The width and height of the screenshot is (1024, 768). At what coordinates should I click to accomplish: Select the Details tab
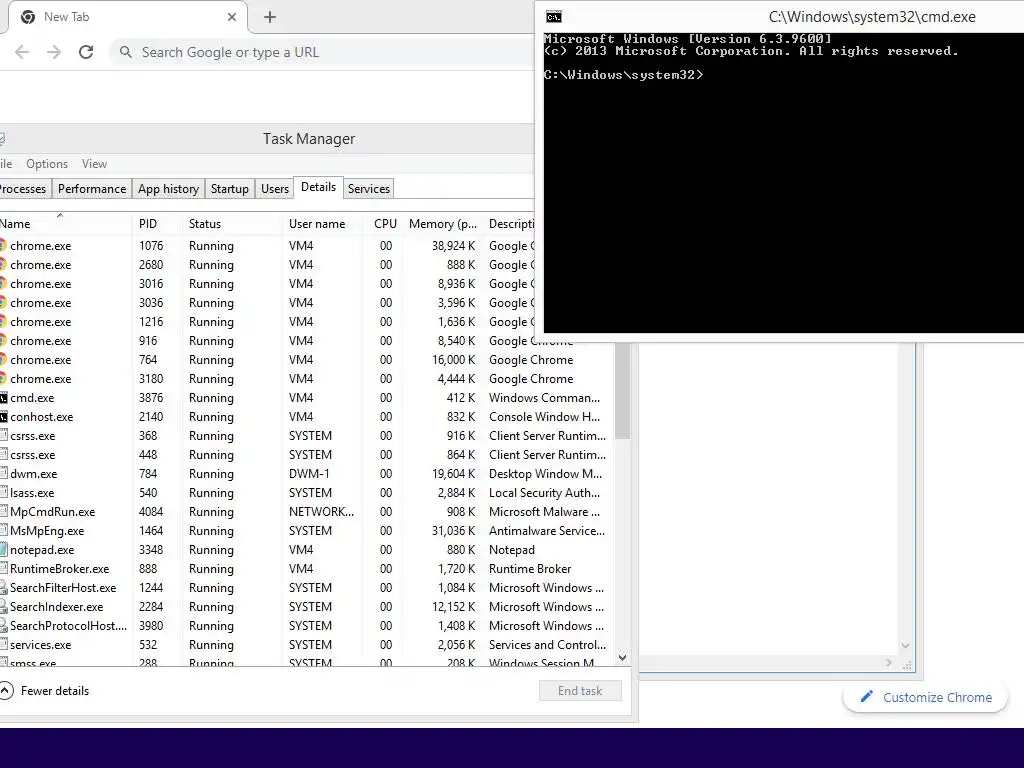[319, 187]
